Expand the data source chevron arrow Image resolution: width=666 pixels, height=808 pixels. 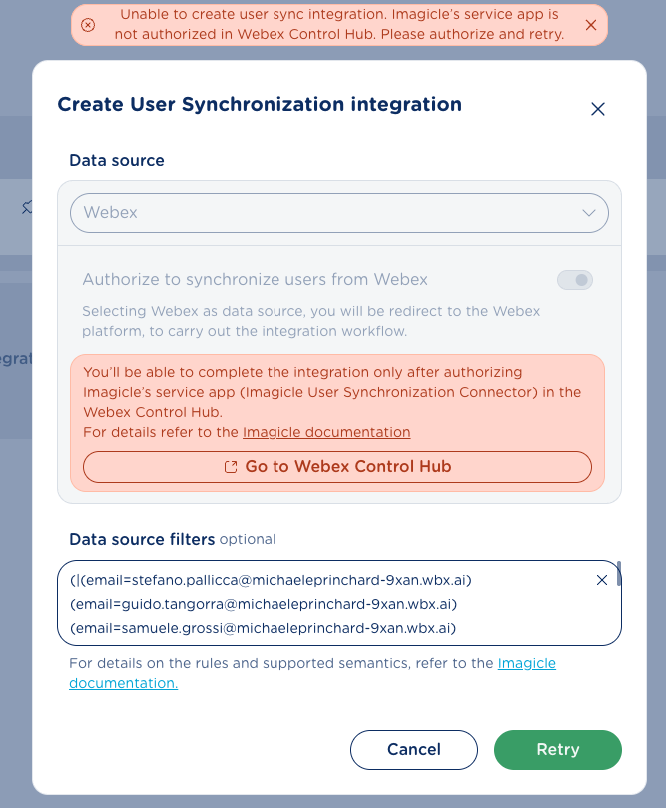pos(588,213)
